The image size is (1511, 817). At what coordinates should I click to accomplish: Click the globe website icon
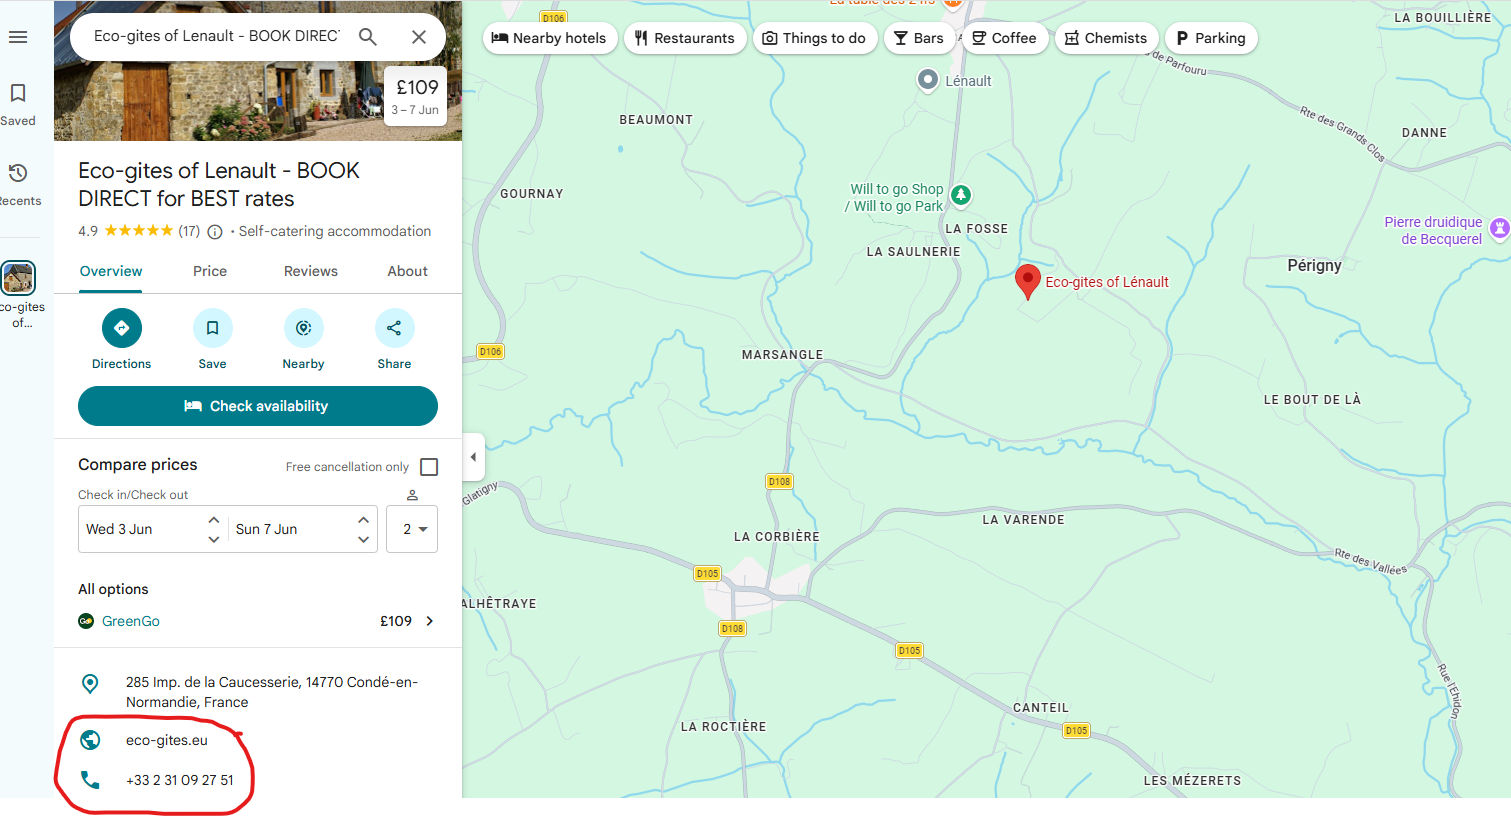[90, 740]
